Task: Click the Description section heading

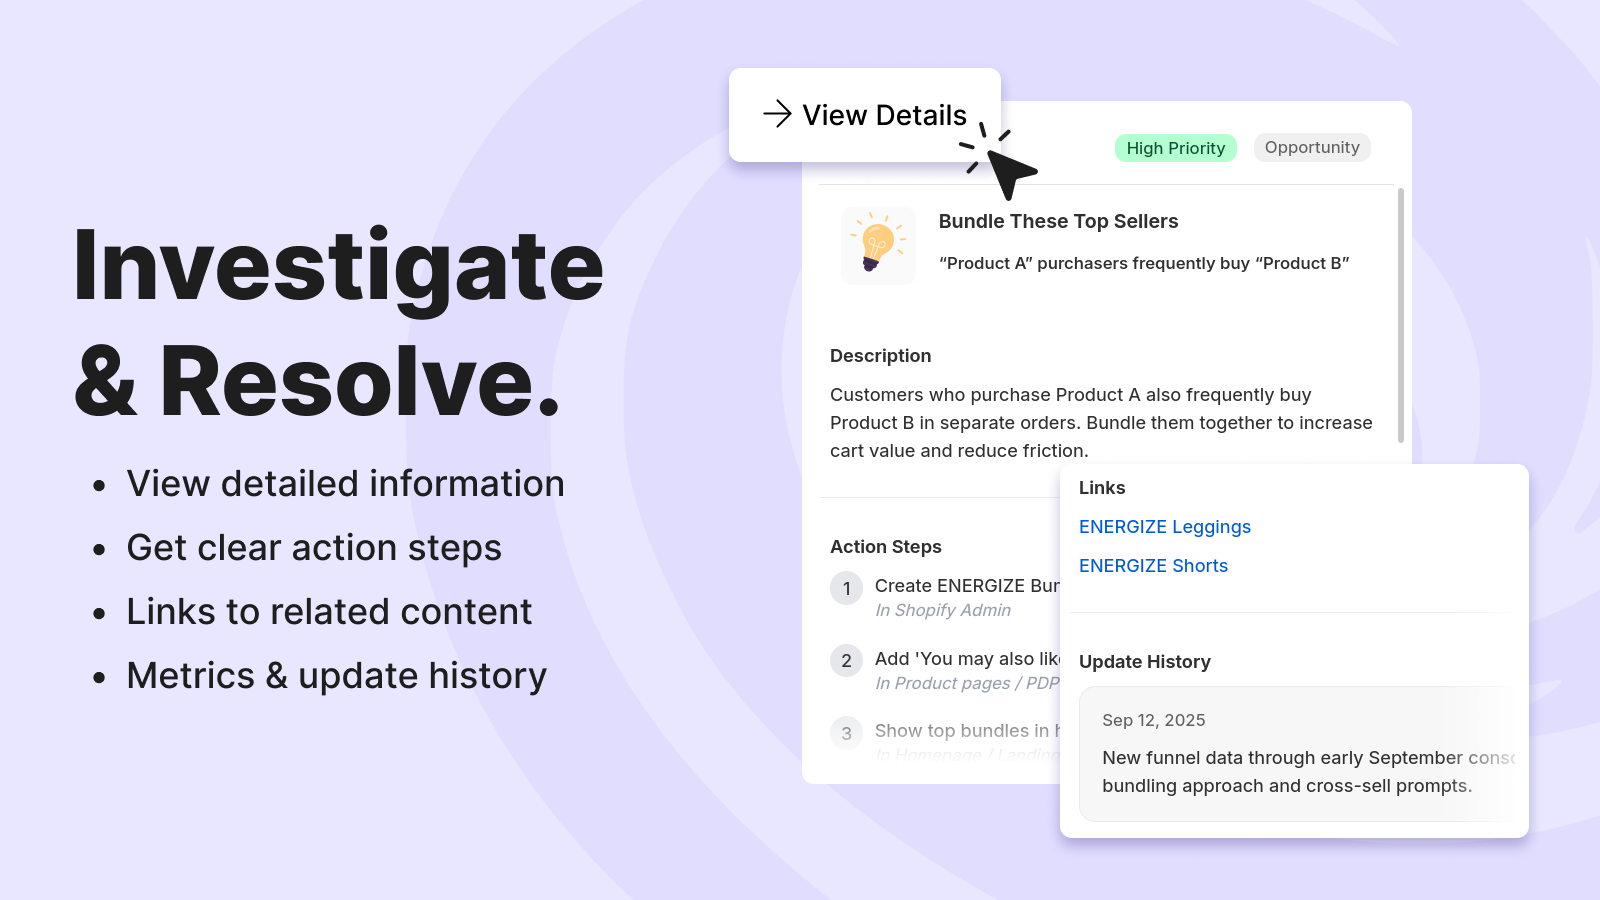Action: tap(880, 356)
